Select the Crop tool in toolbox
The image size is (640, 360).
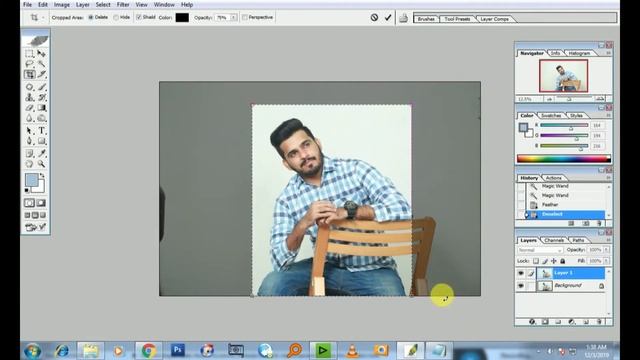[29, 74]
